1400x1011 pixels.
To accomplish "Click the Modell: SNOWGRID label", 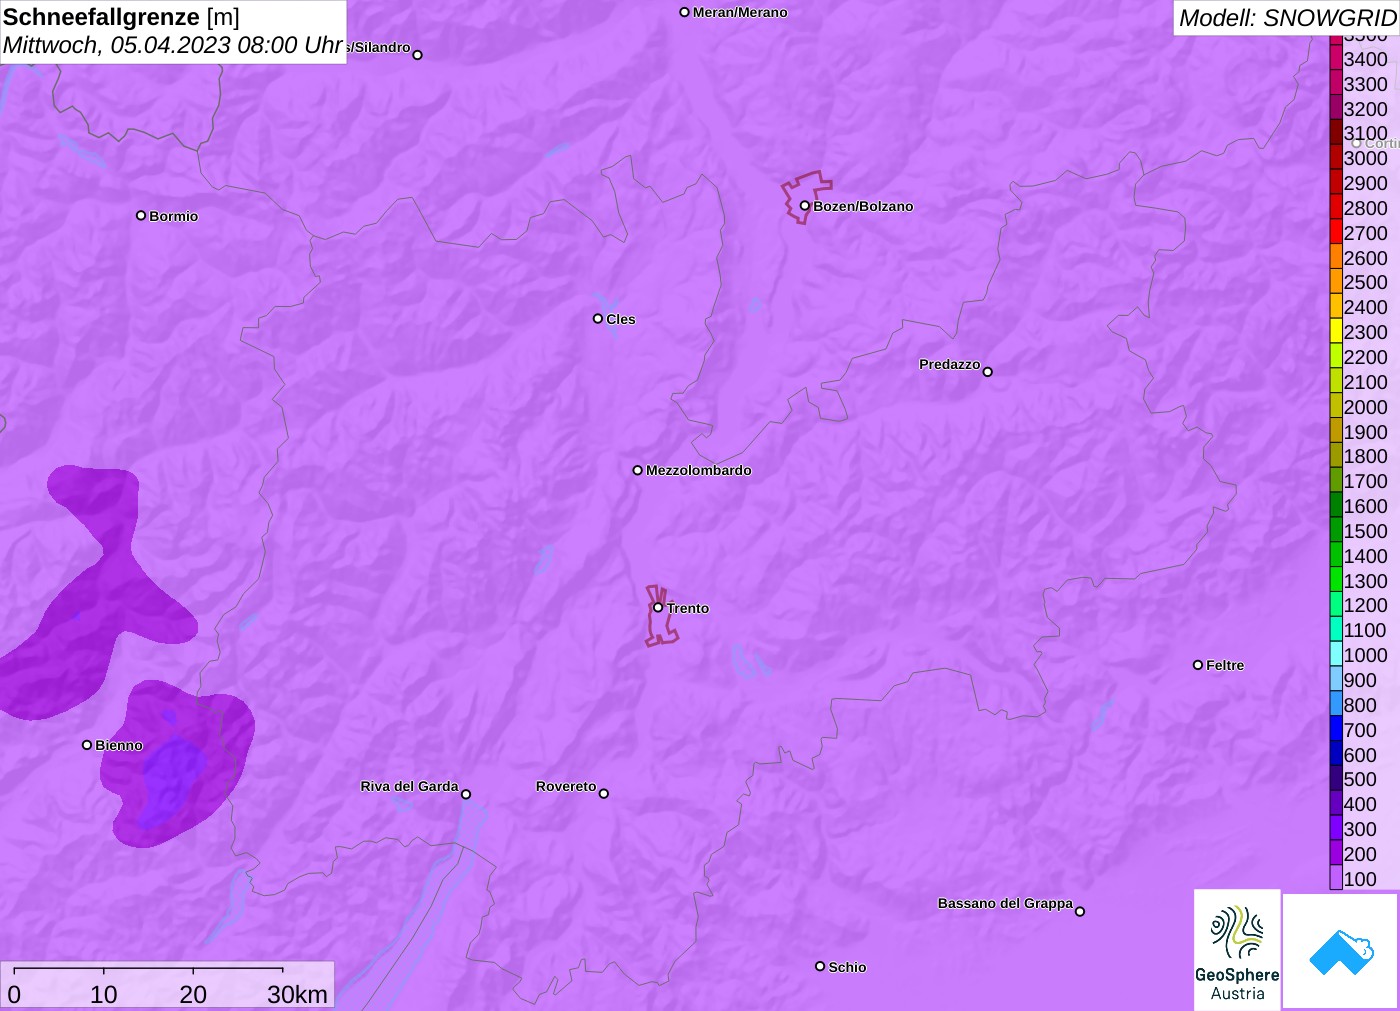I will pos(1287,18).
